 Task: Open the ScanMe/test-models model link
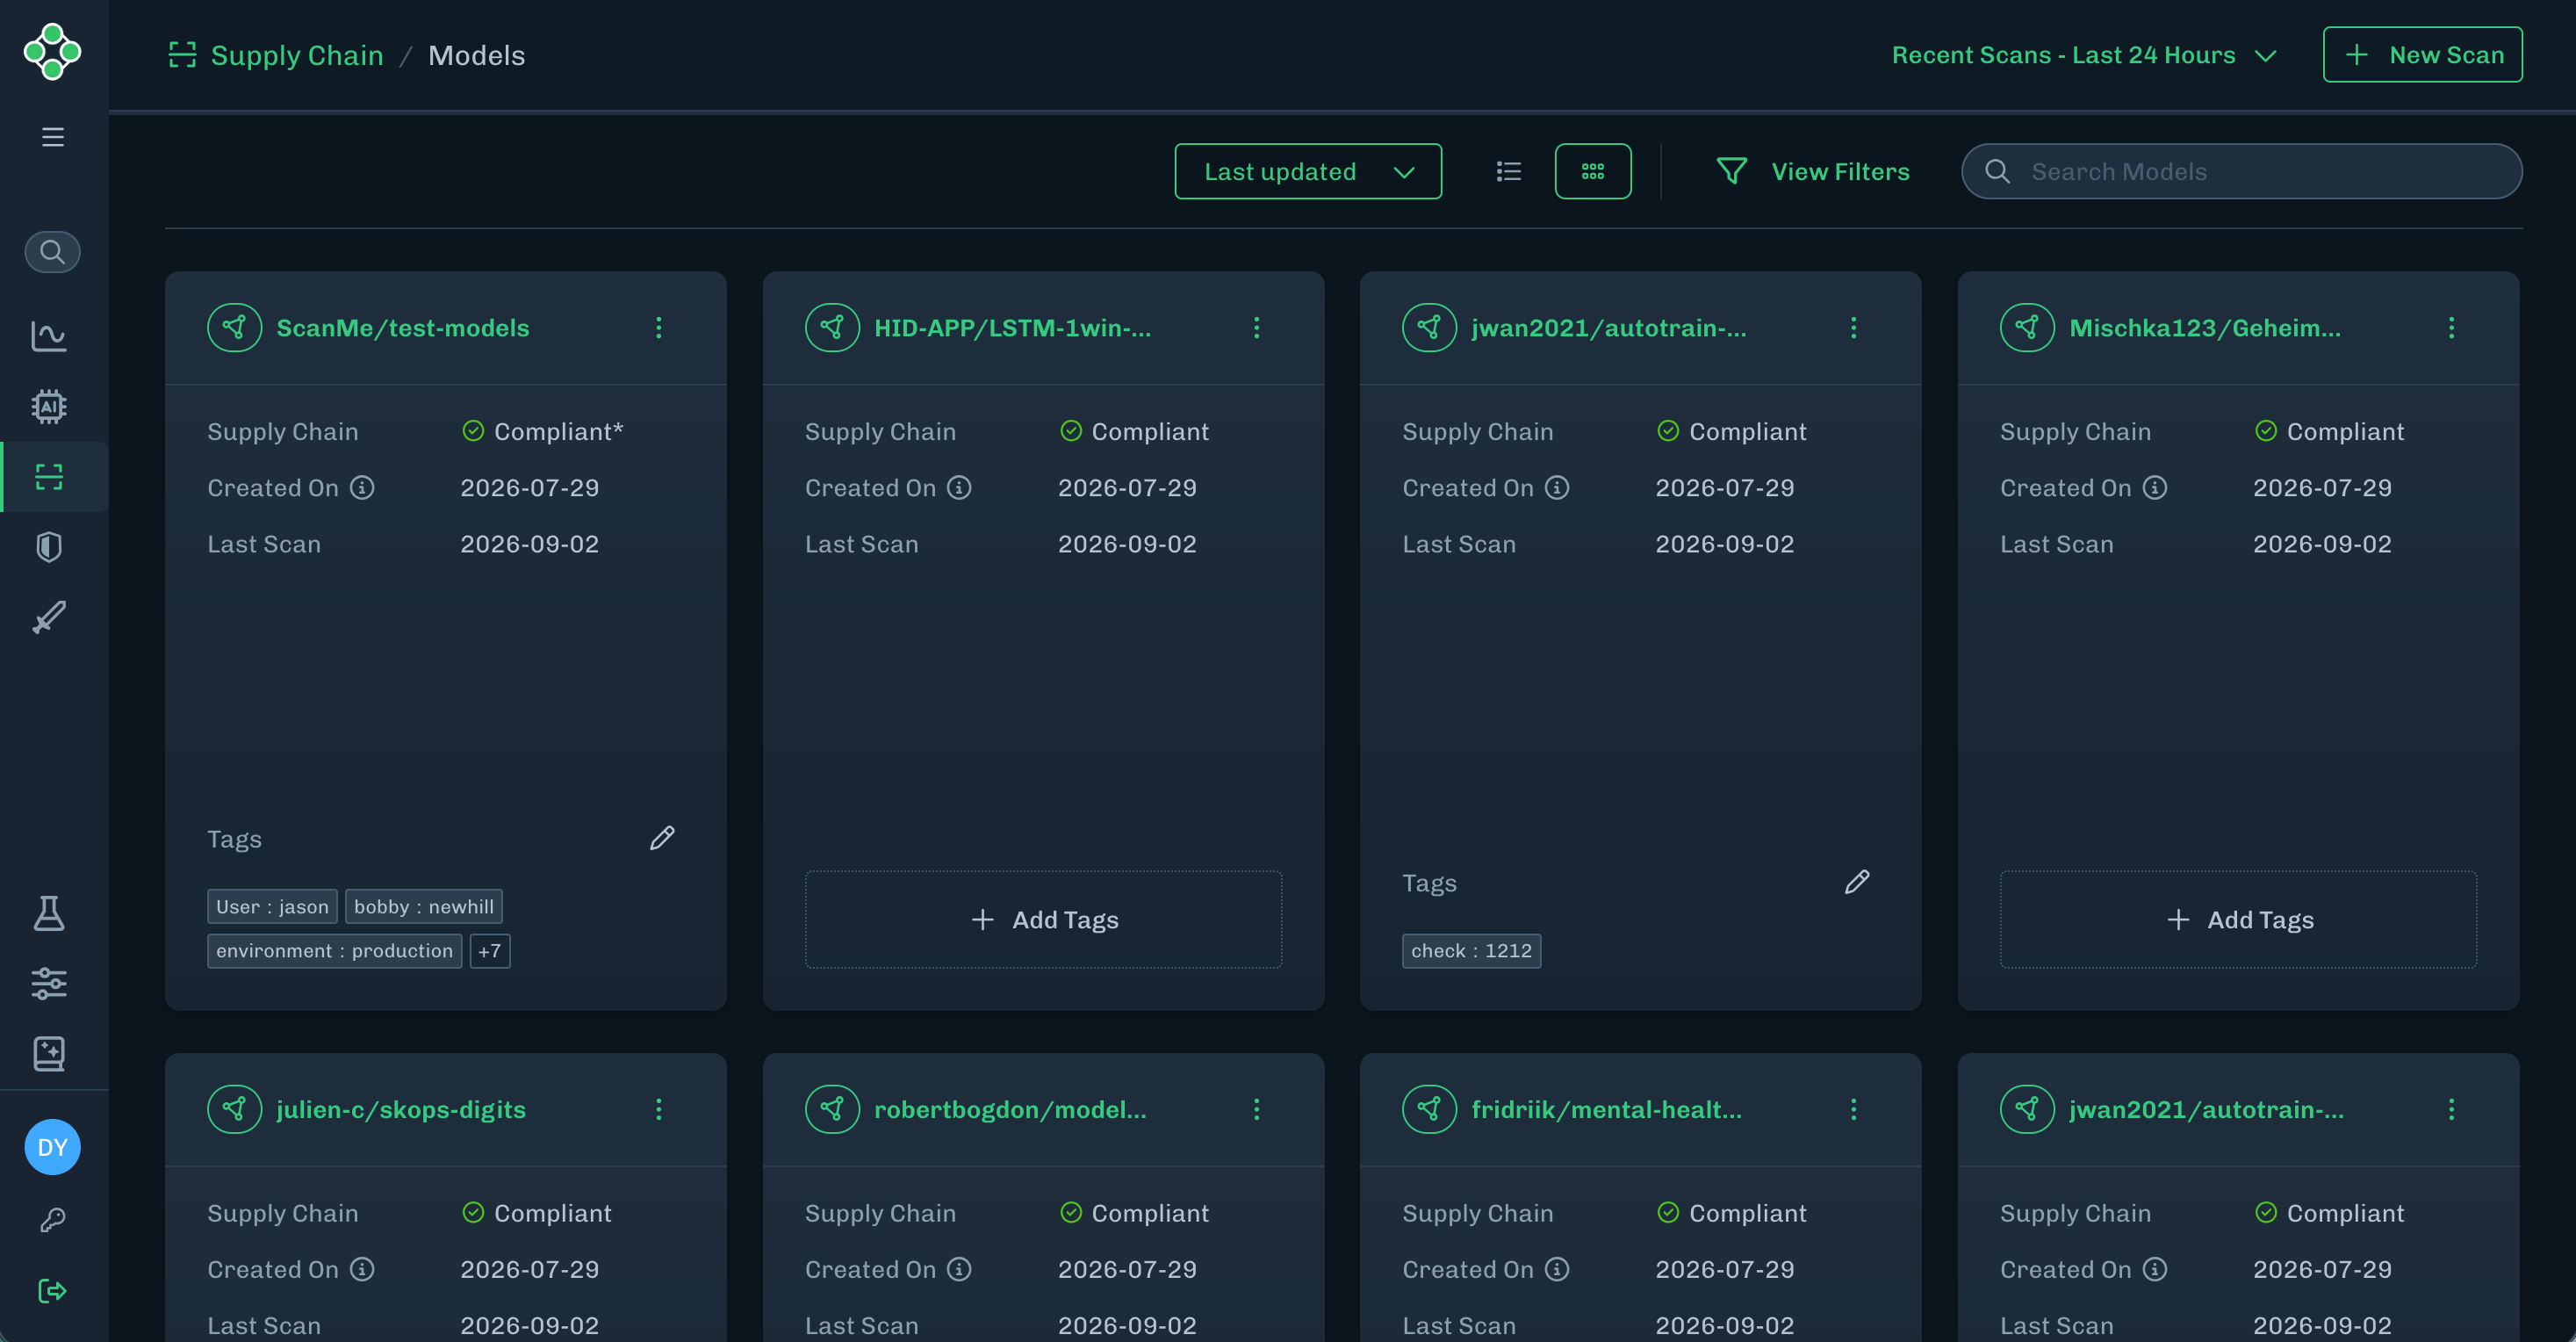pyautogui.click(x=403, y=328)
